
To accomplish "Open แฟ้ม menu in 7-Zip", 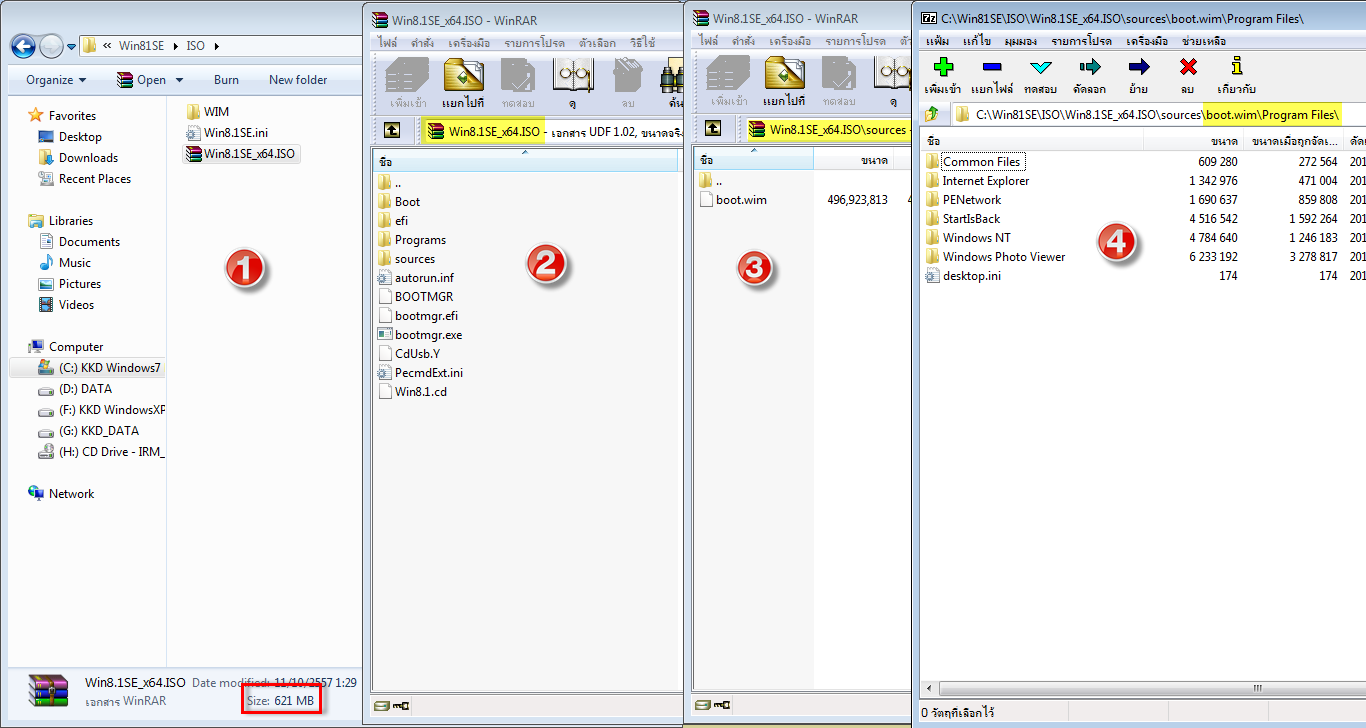I will pos(938,41).
